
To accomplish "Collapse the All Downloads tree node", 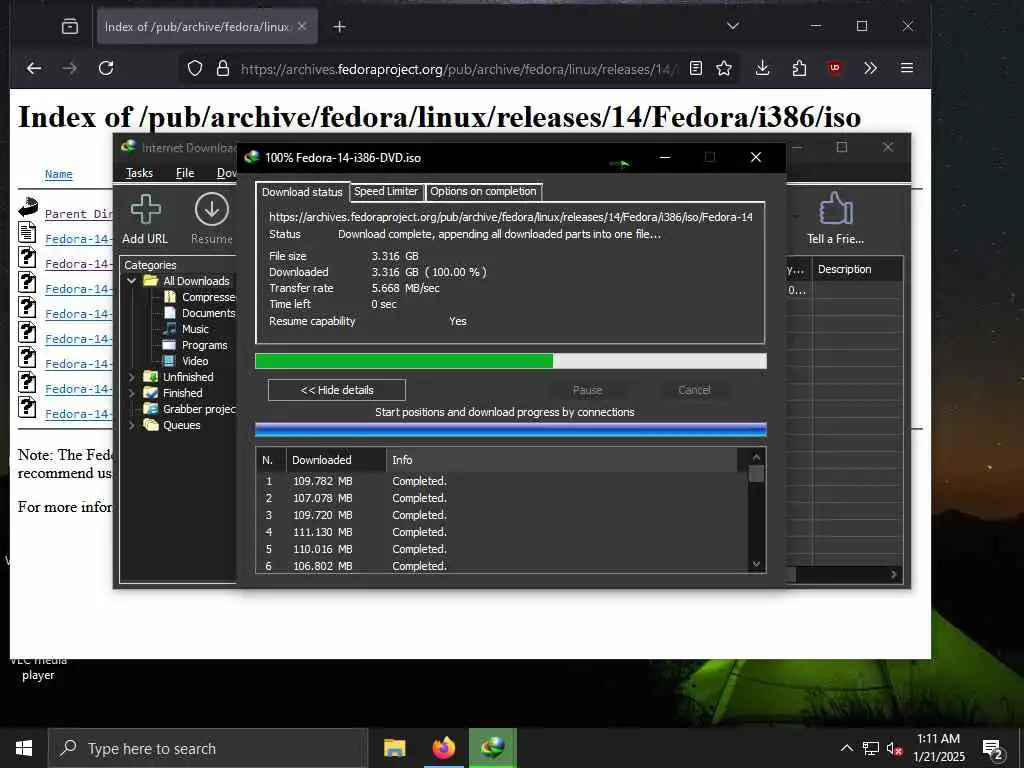I will tap(132, 281).
